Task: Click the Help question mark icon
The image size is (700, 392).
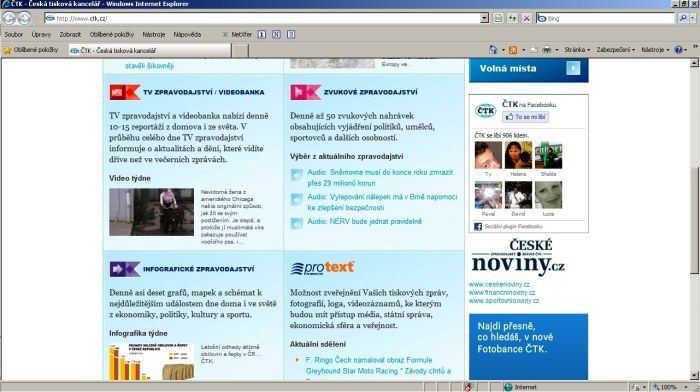Action: (x=678, y=50)
